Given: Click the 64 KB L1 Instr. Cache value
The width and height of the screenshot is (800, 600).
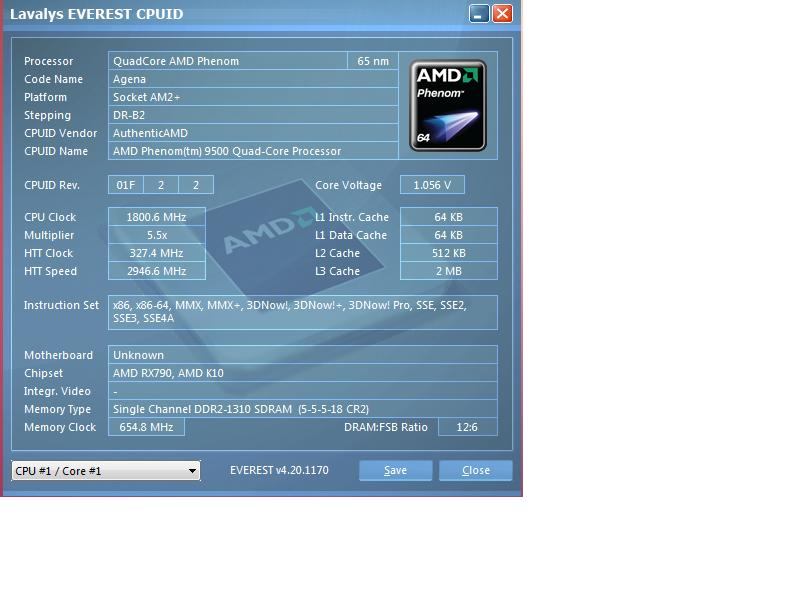Looking at the screenshot, I should (x=448, y=217).
